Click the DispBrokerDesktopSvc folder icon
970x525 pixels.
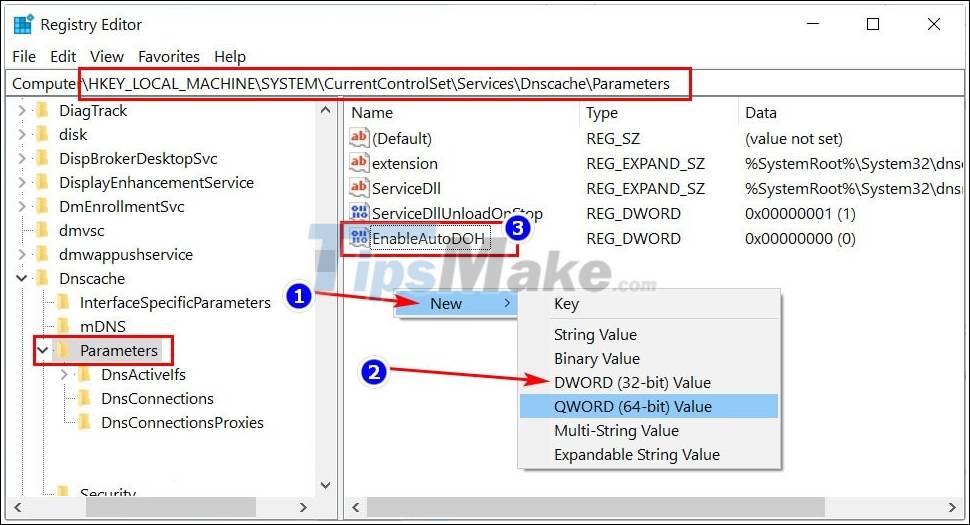point(43,158)
